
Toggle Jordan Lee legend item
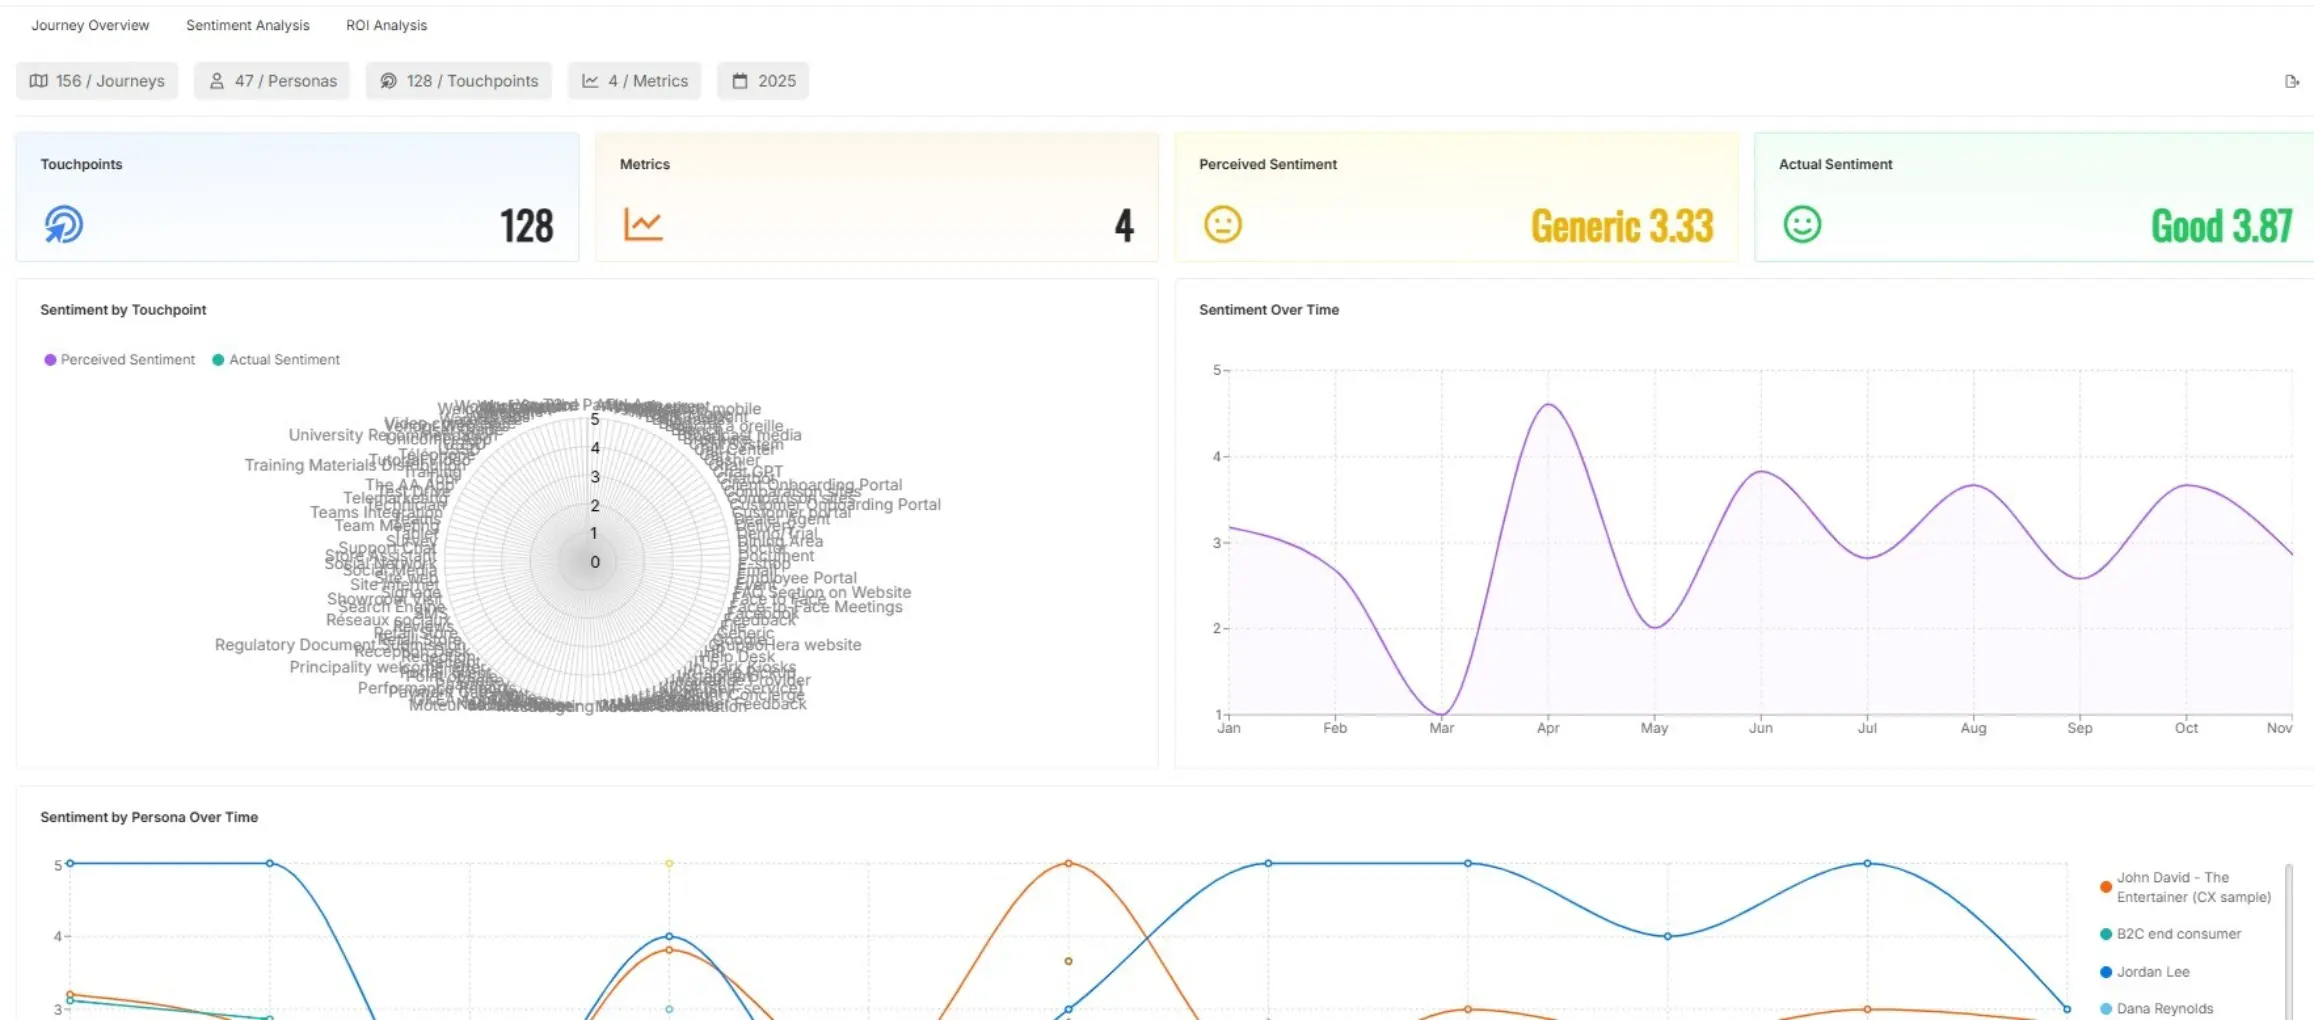(2145, 972)
